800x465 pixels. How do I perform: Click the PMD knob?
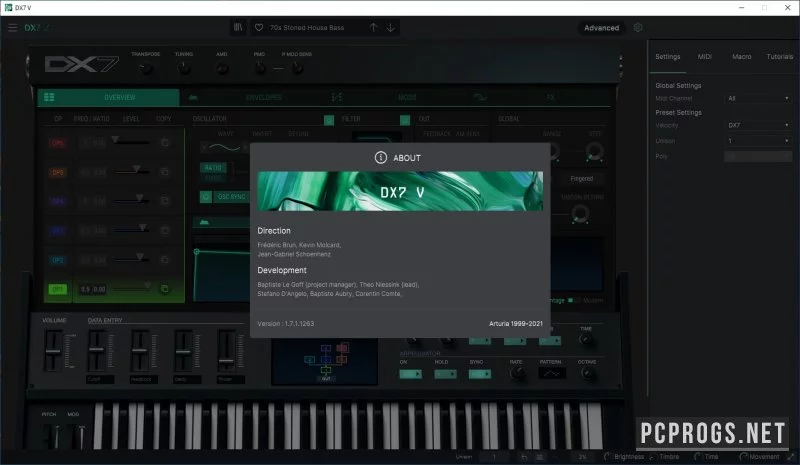260,68
